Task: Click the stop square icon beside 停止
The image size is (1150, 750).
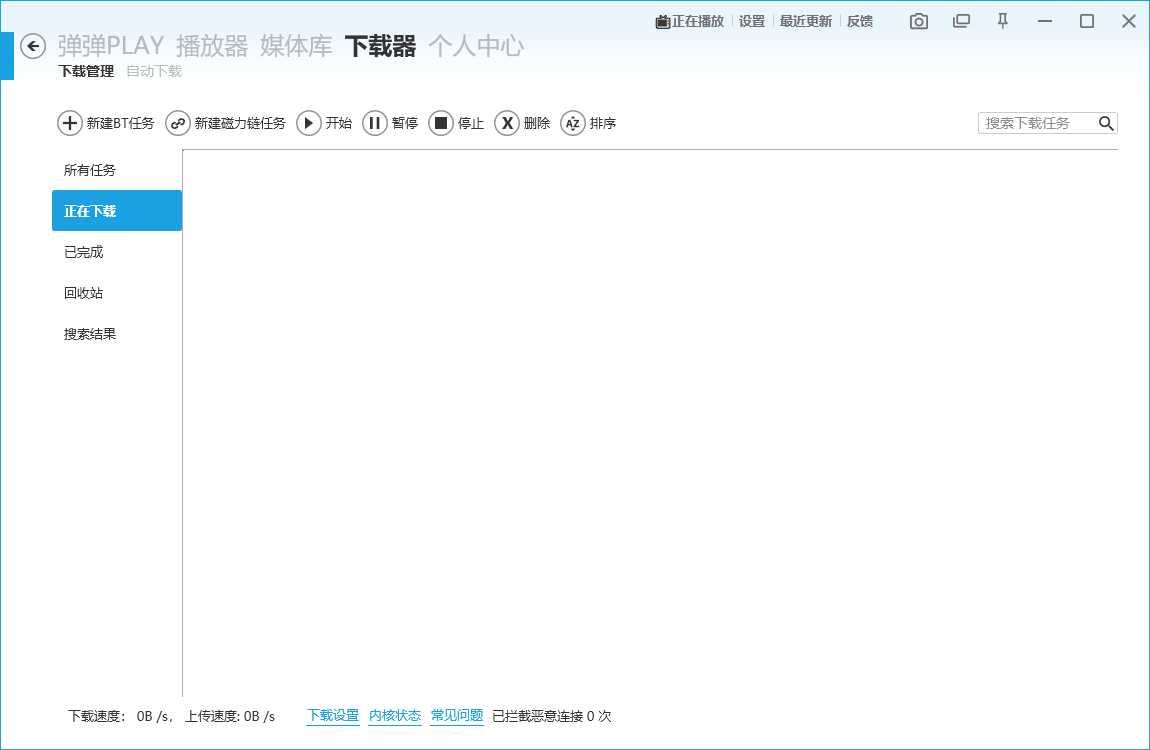Action: pyautogui.click(x=441, y=123)
